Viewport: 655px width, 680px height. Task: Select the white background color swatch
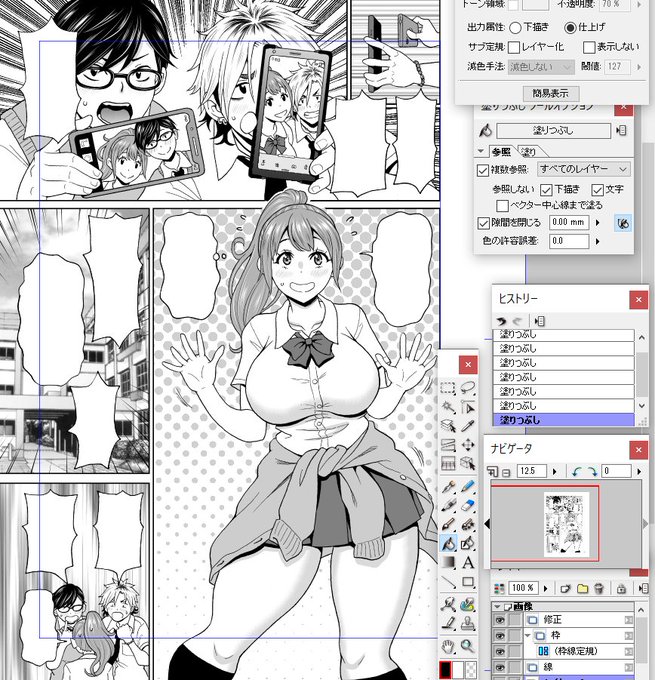pos(458,670)
